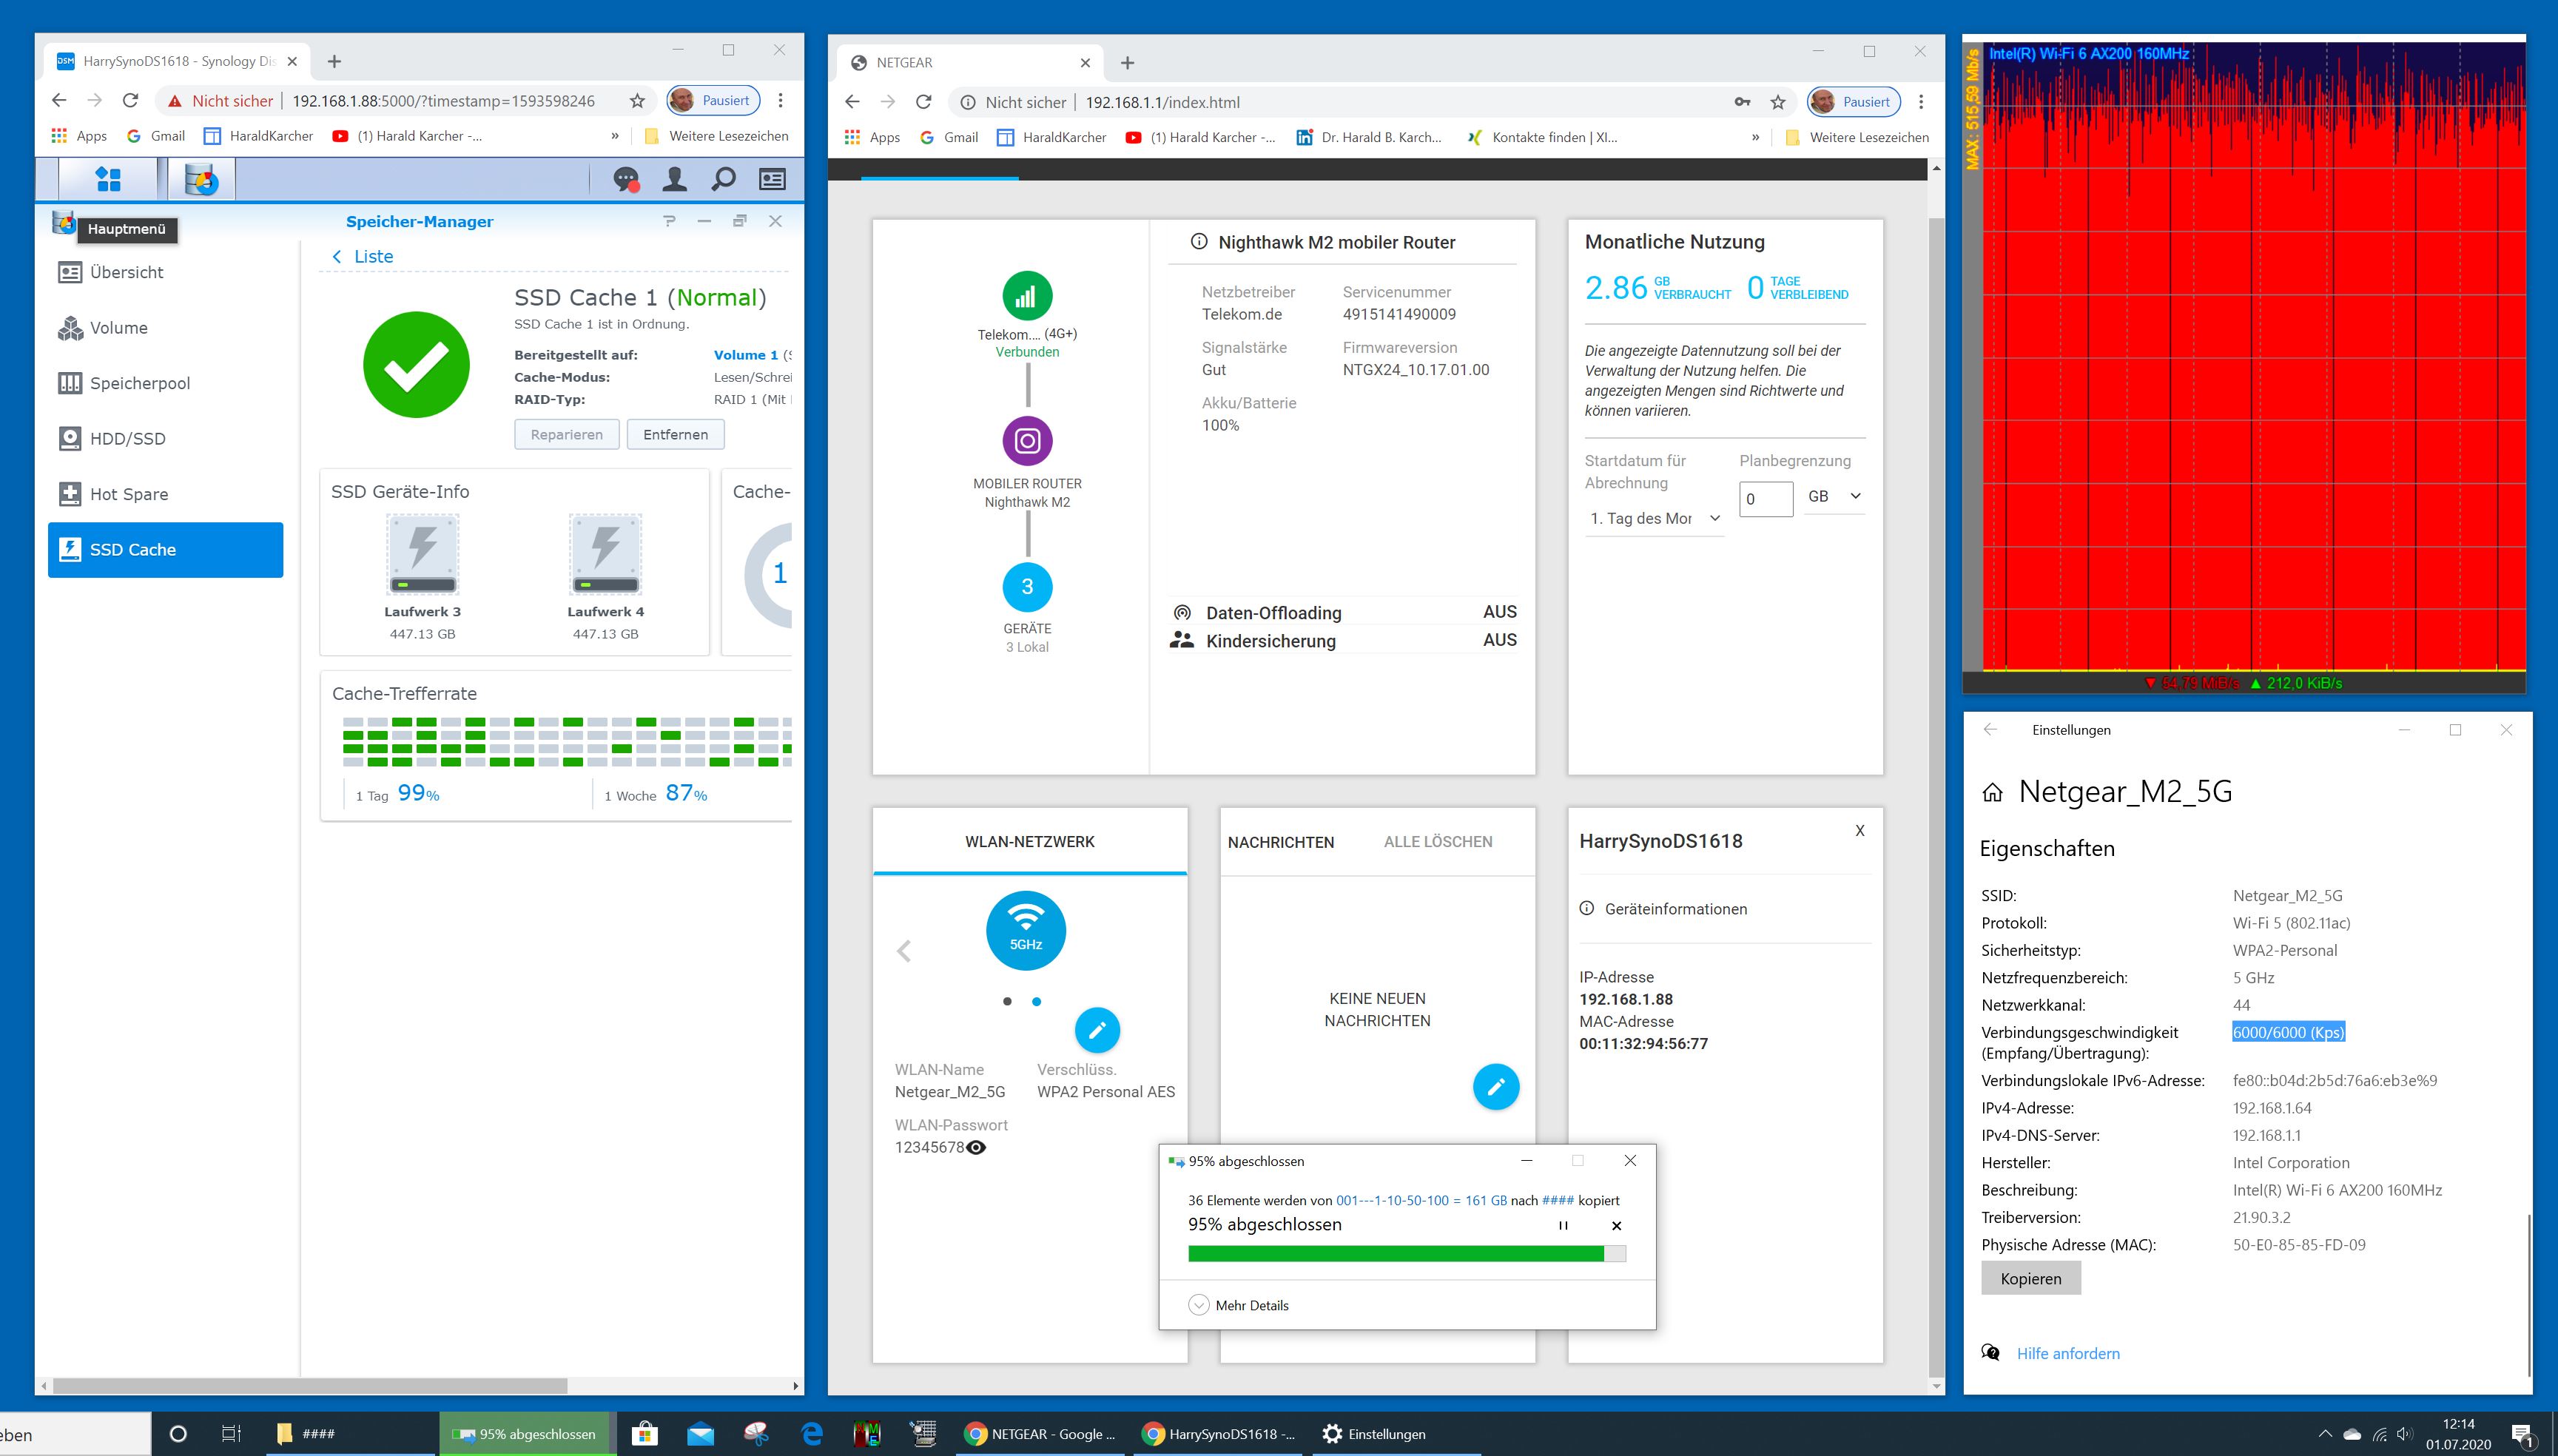
Task: Click Kopieren button in network properties
Action: tap(2030, 1279)
